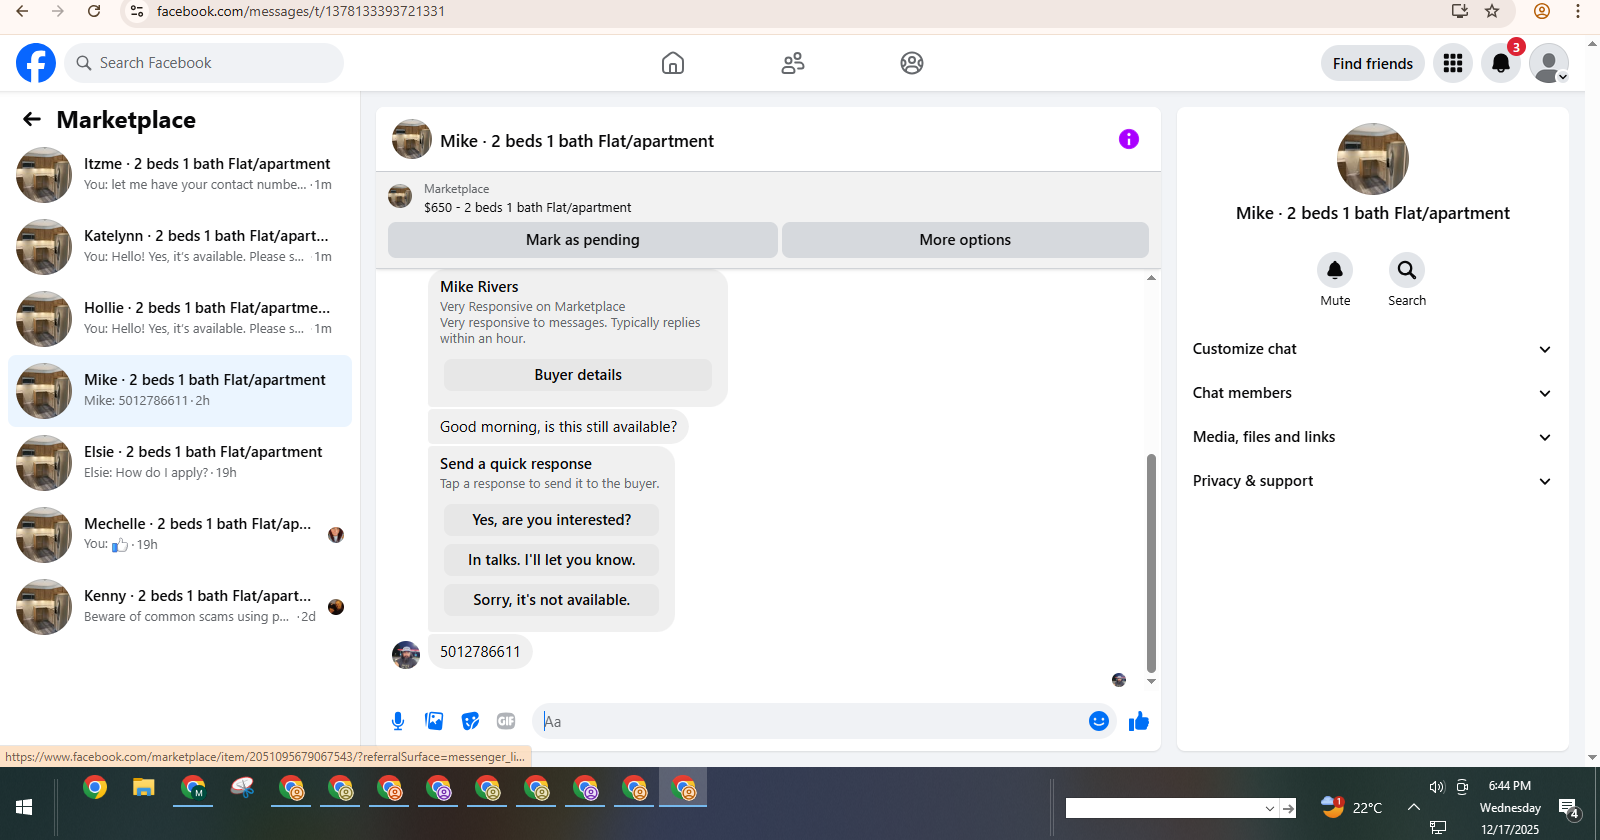
Task: Open the taskbar volume speaker icon
Action: [1437, 787]
